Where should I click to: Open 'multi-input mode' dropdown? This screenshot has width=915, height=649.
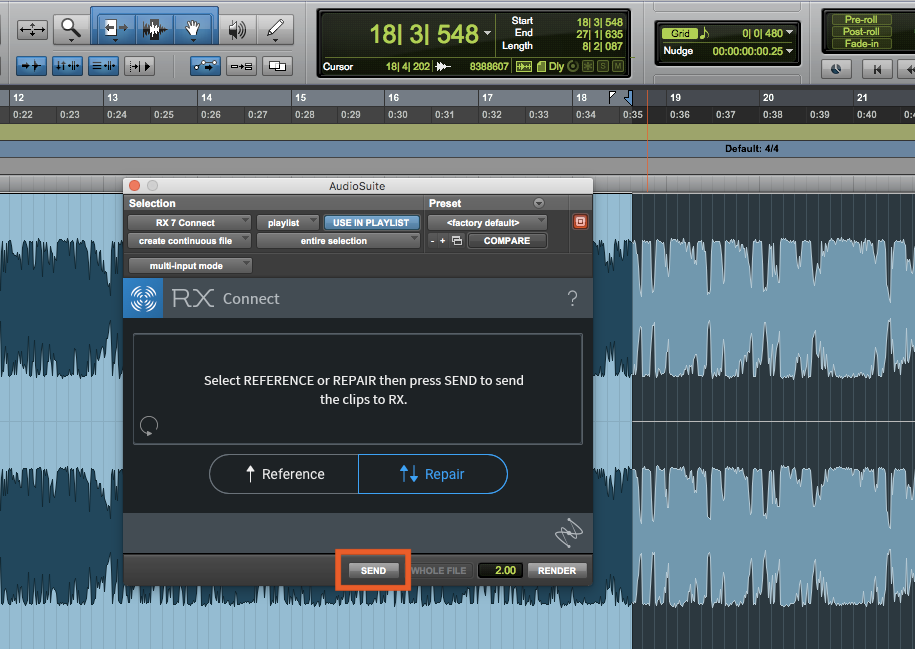coord(190,266)
